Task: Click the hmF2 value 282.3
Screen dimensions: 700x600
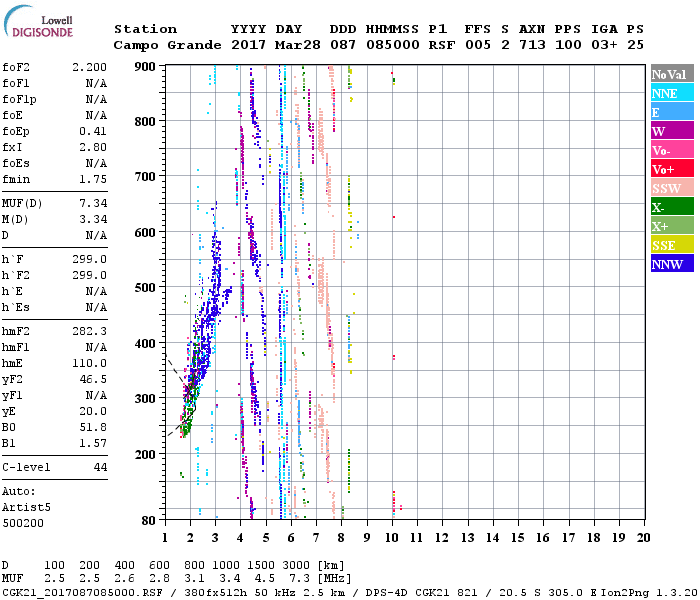Action: [89, 331]
